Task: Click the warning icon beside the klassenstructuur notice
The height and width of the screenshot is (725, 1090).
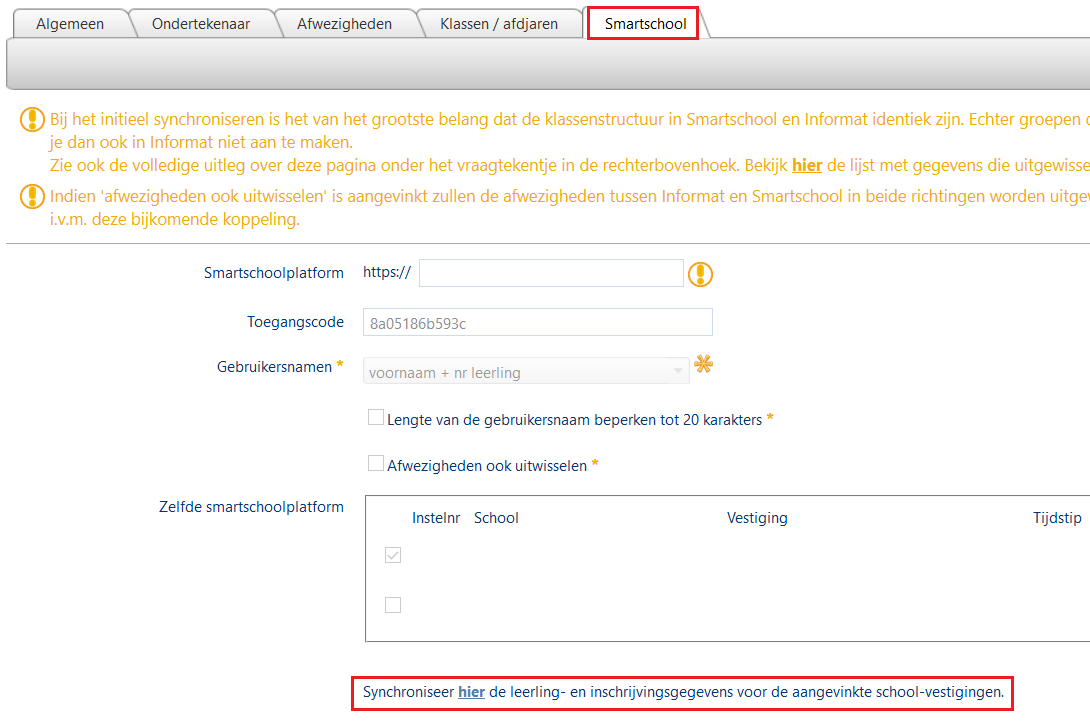Action: [x=32, y=120]
